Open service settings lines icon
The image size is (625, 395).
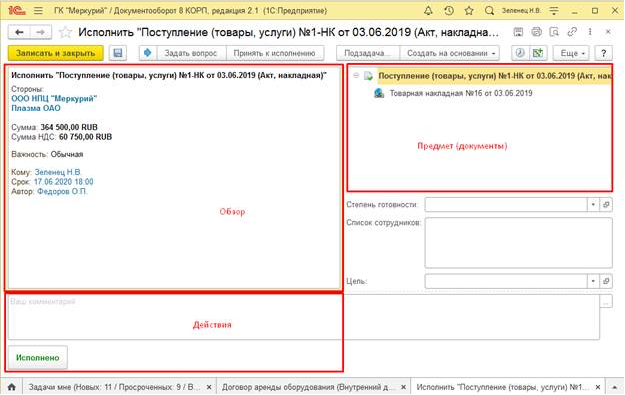554,11
